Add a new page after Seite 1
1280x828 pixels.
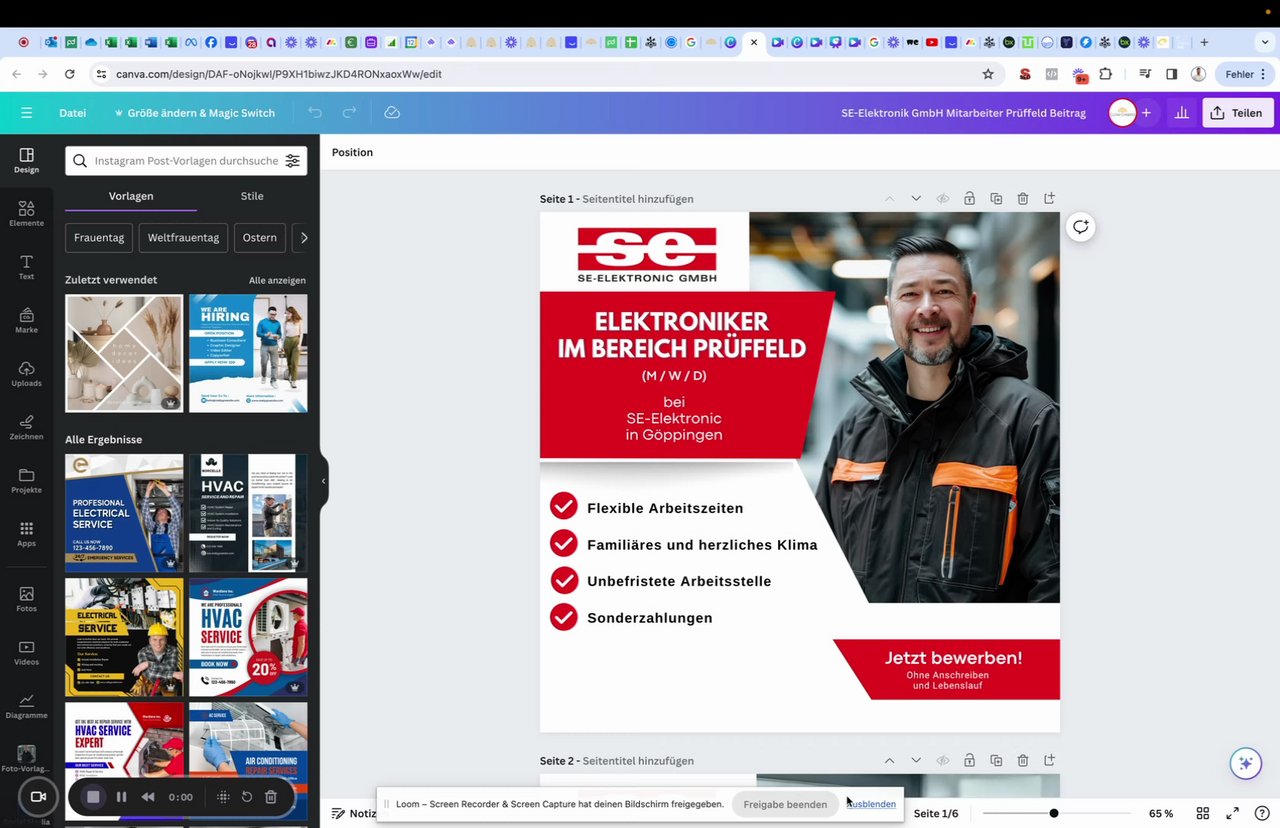[x=1049, y=199]
